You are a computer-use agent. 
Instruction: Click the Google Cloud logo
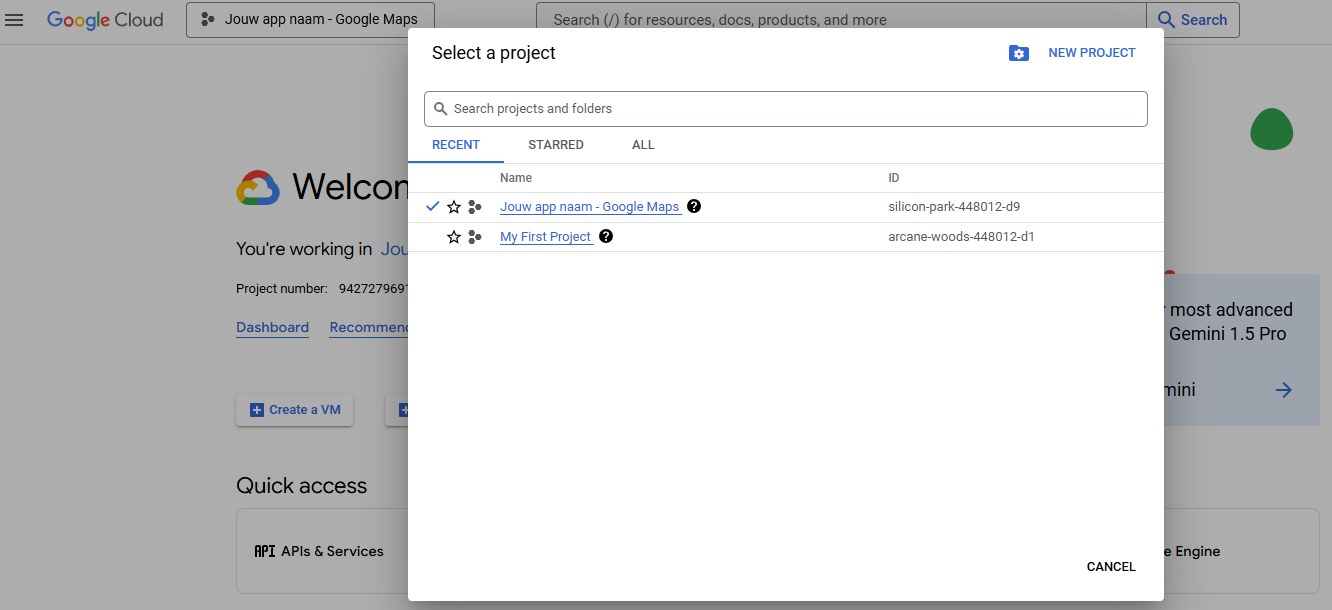[x=105, y=20]
